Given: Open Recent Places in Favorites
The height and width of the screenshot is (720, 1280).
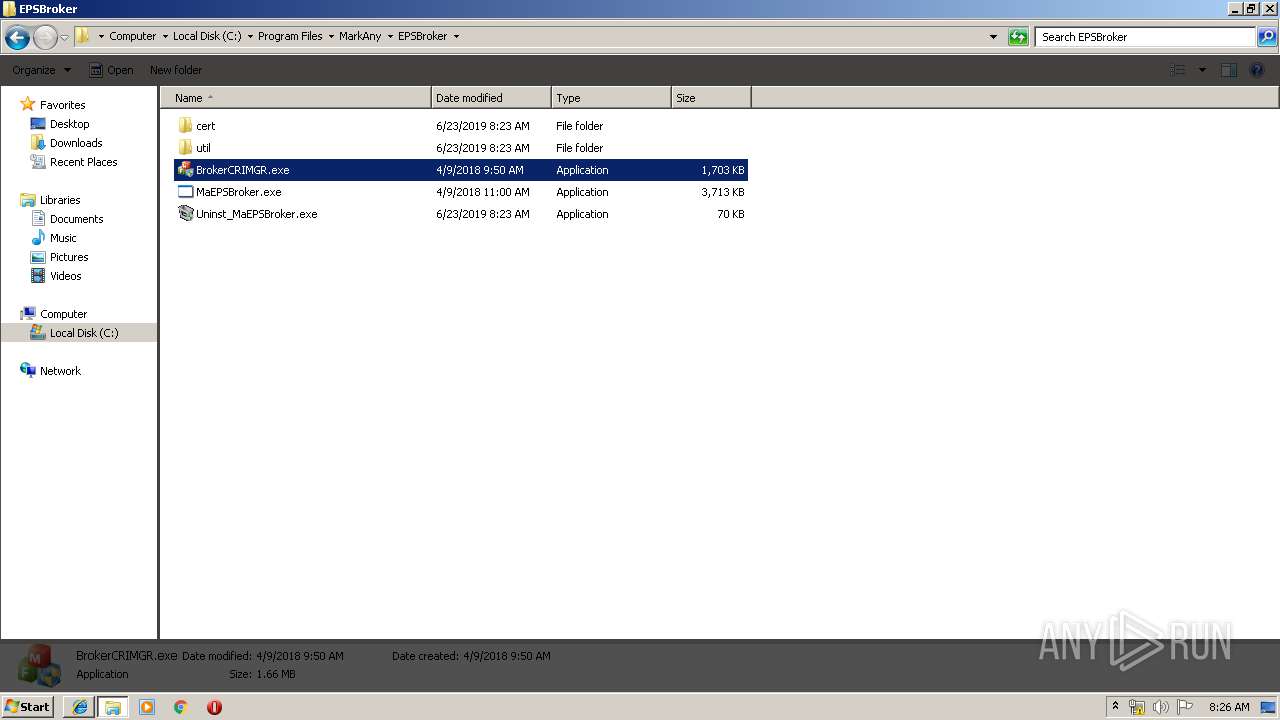Looking at the screenshot, I should click(83, 162).
